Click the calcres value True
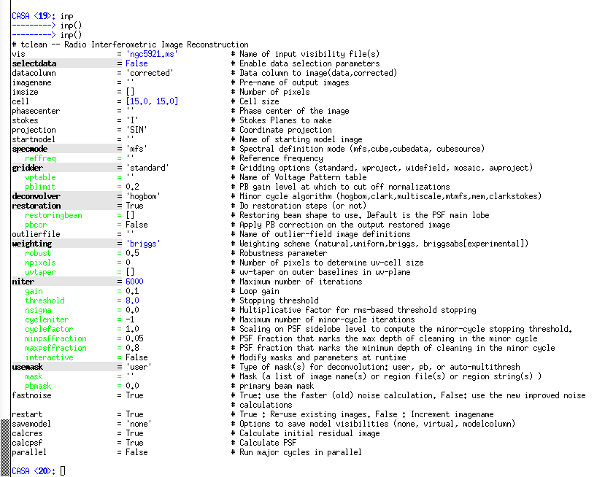Screen dimensions: 605x477 [x=134, y=433]
